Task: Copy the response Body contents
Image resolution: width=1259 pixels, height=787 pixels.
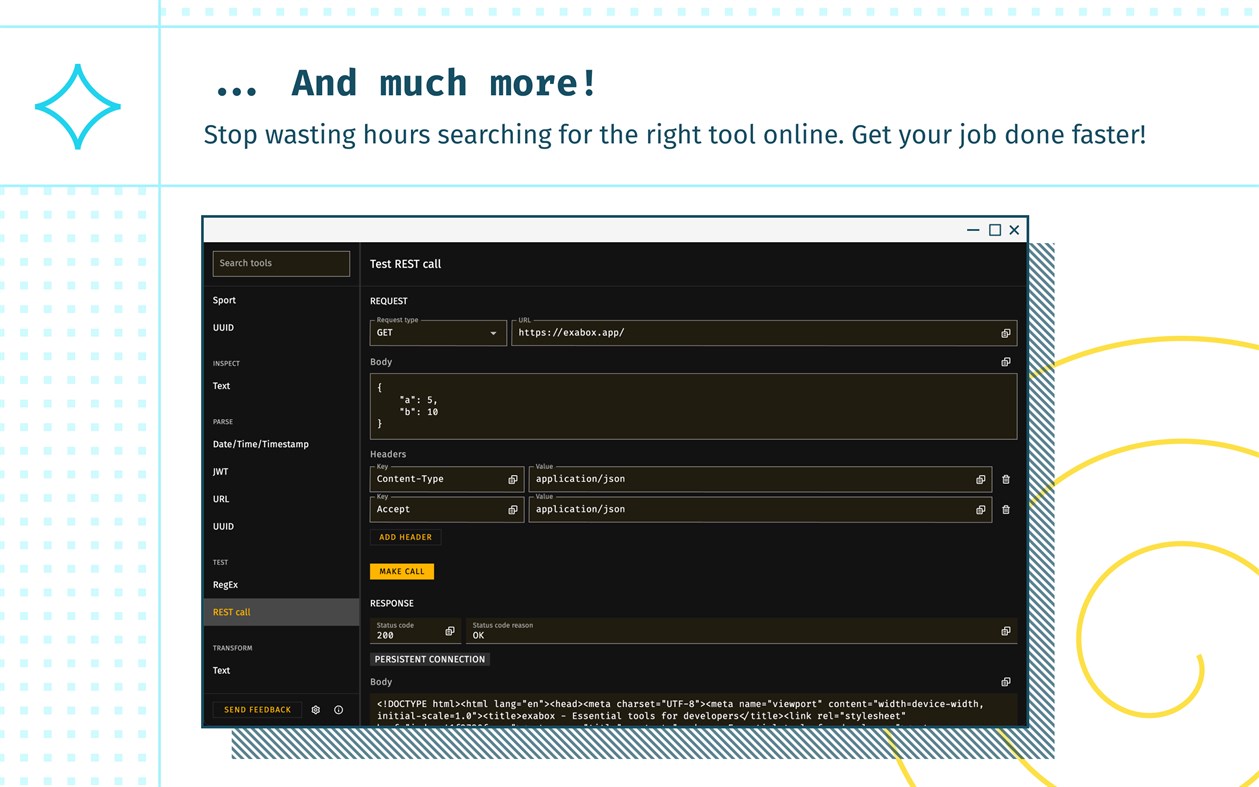Action: coord(1005,681)
